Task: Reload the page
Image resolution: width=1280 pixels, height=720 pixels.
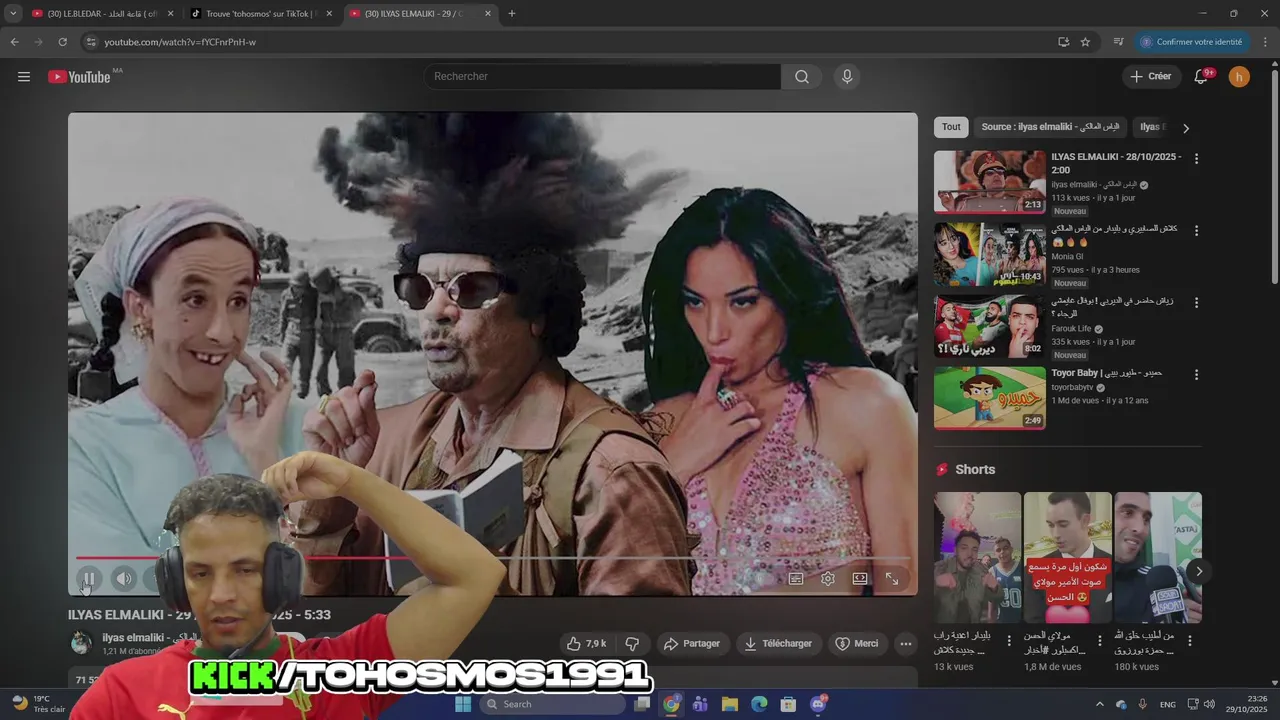Action: click(x=62, y=42)
